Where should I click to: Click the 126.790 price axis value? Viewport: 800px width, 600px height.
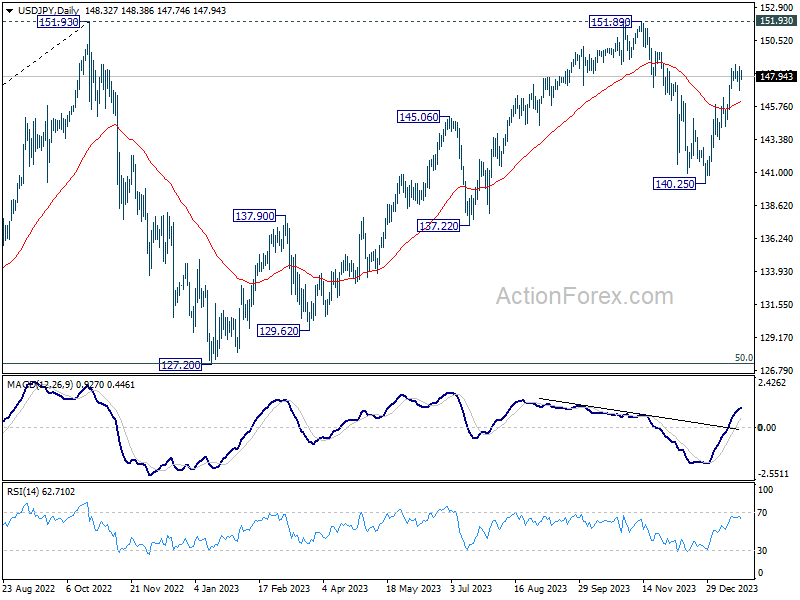click(776, 370)
